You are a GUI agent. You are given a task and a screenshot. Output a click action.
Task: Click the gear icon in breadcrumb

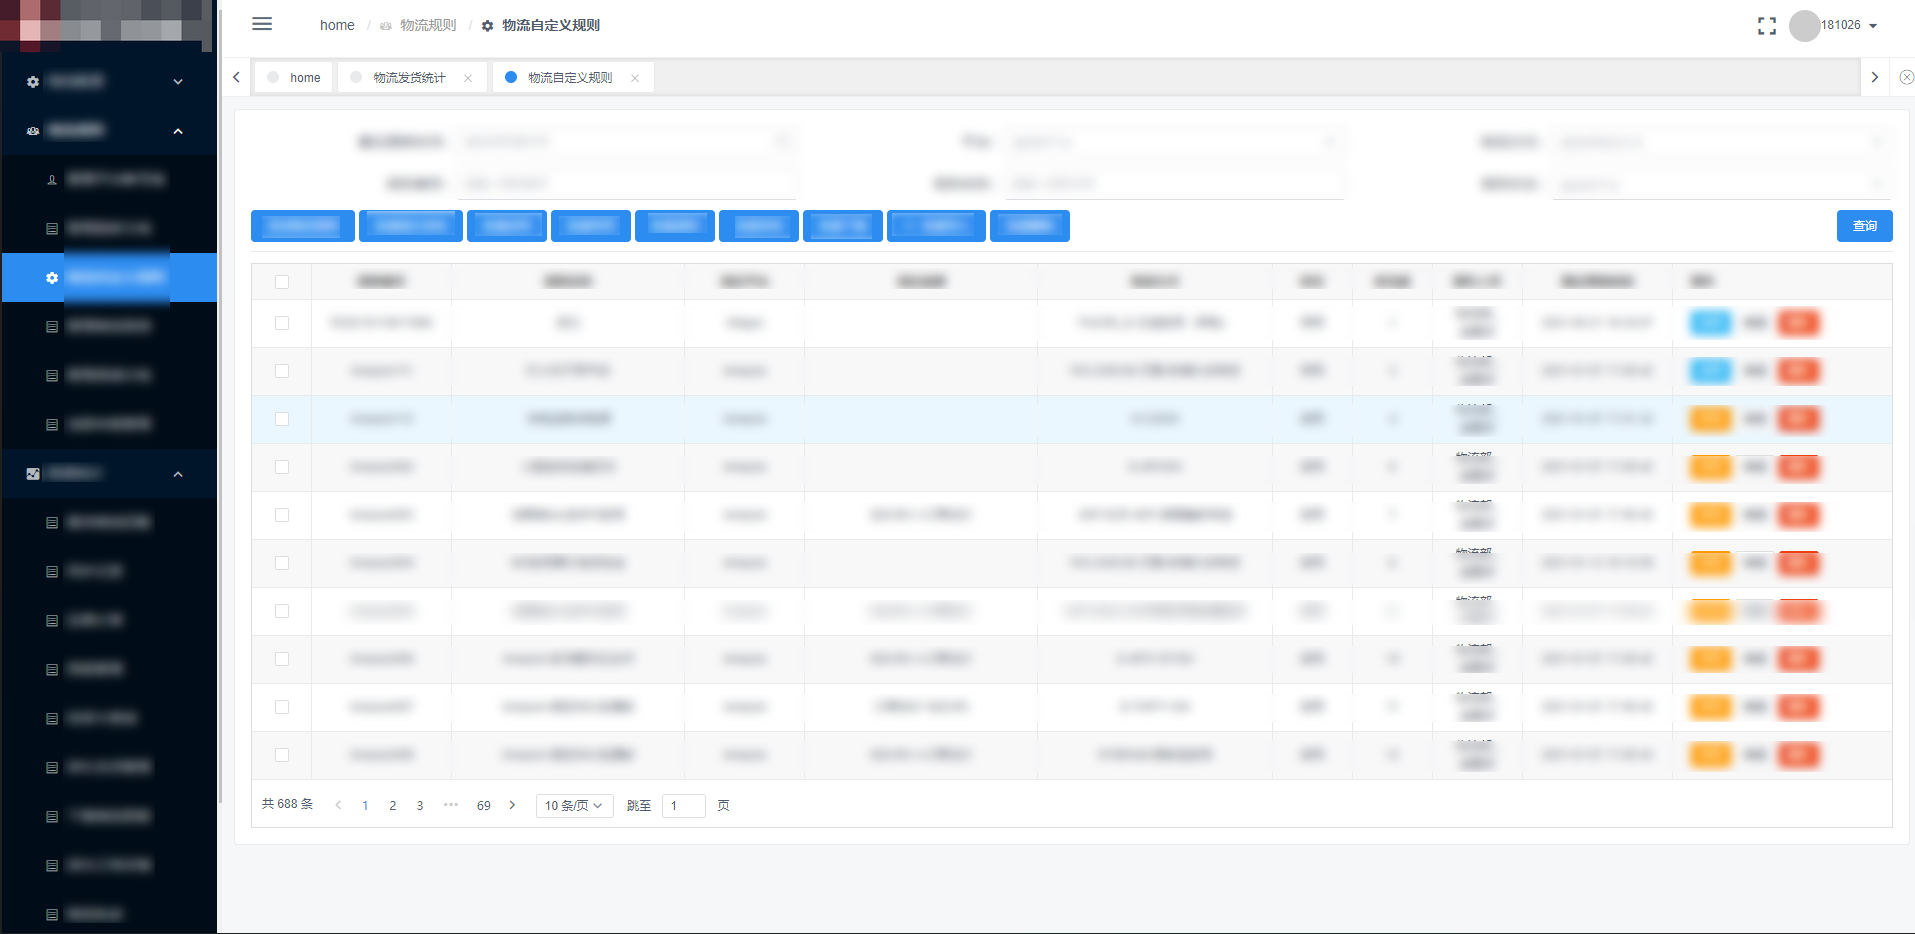(487, 26)
